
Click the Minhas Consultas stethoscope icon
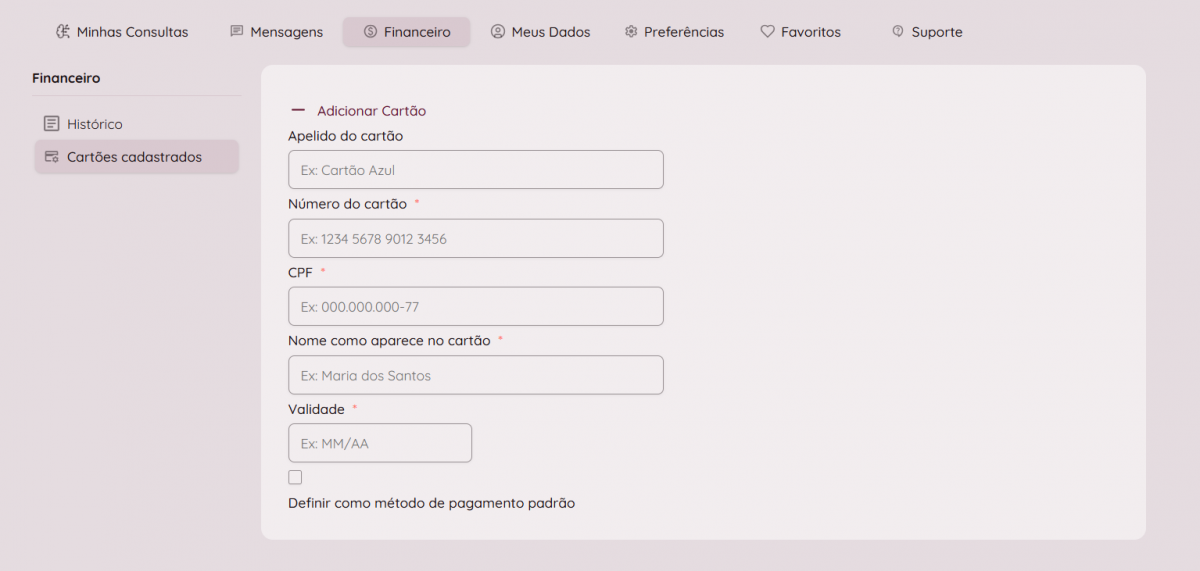click(x=63, y=32)
